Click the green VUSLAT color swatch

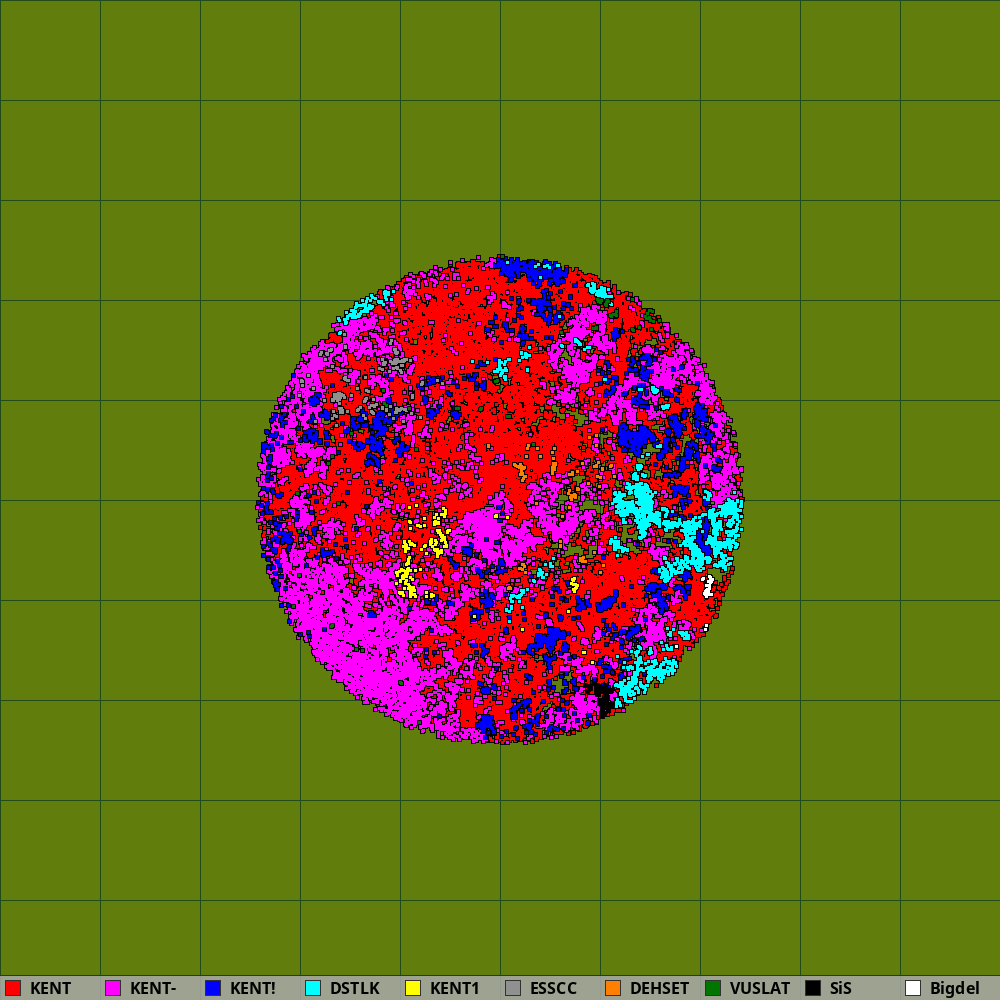713,988
